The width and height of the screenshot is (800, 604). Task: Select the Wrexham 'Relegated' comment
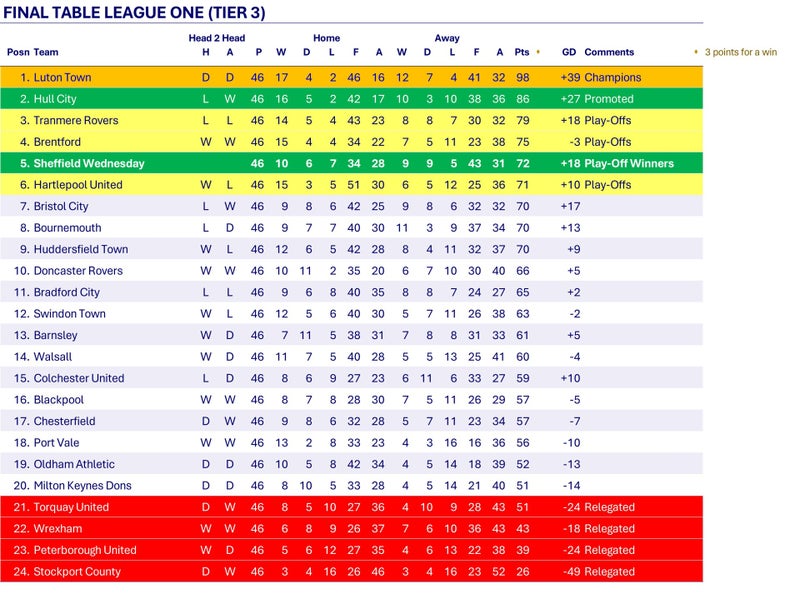pyautogui.click(x=609, y=529)
